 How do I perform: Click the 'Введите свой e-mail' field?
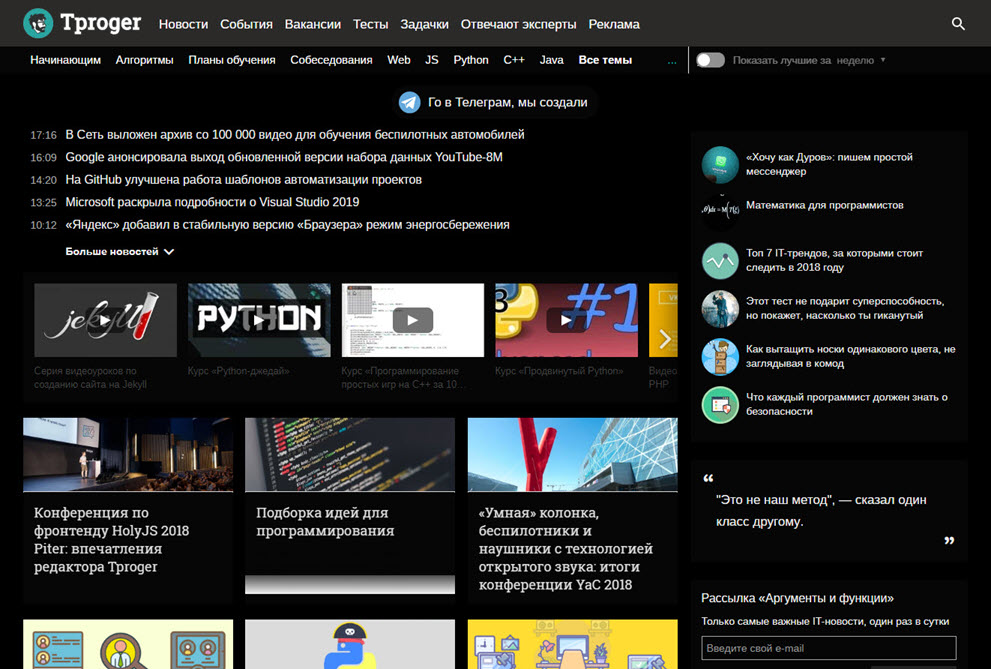point(829,648)
